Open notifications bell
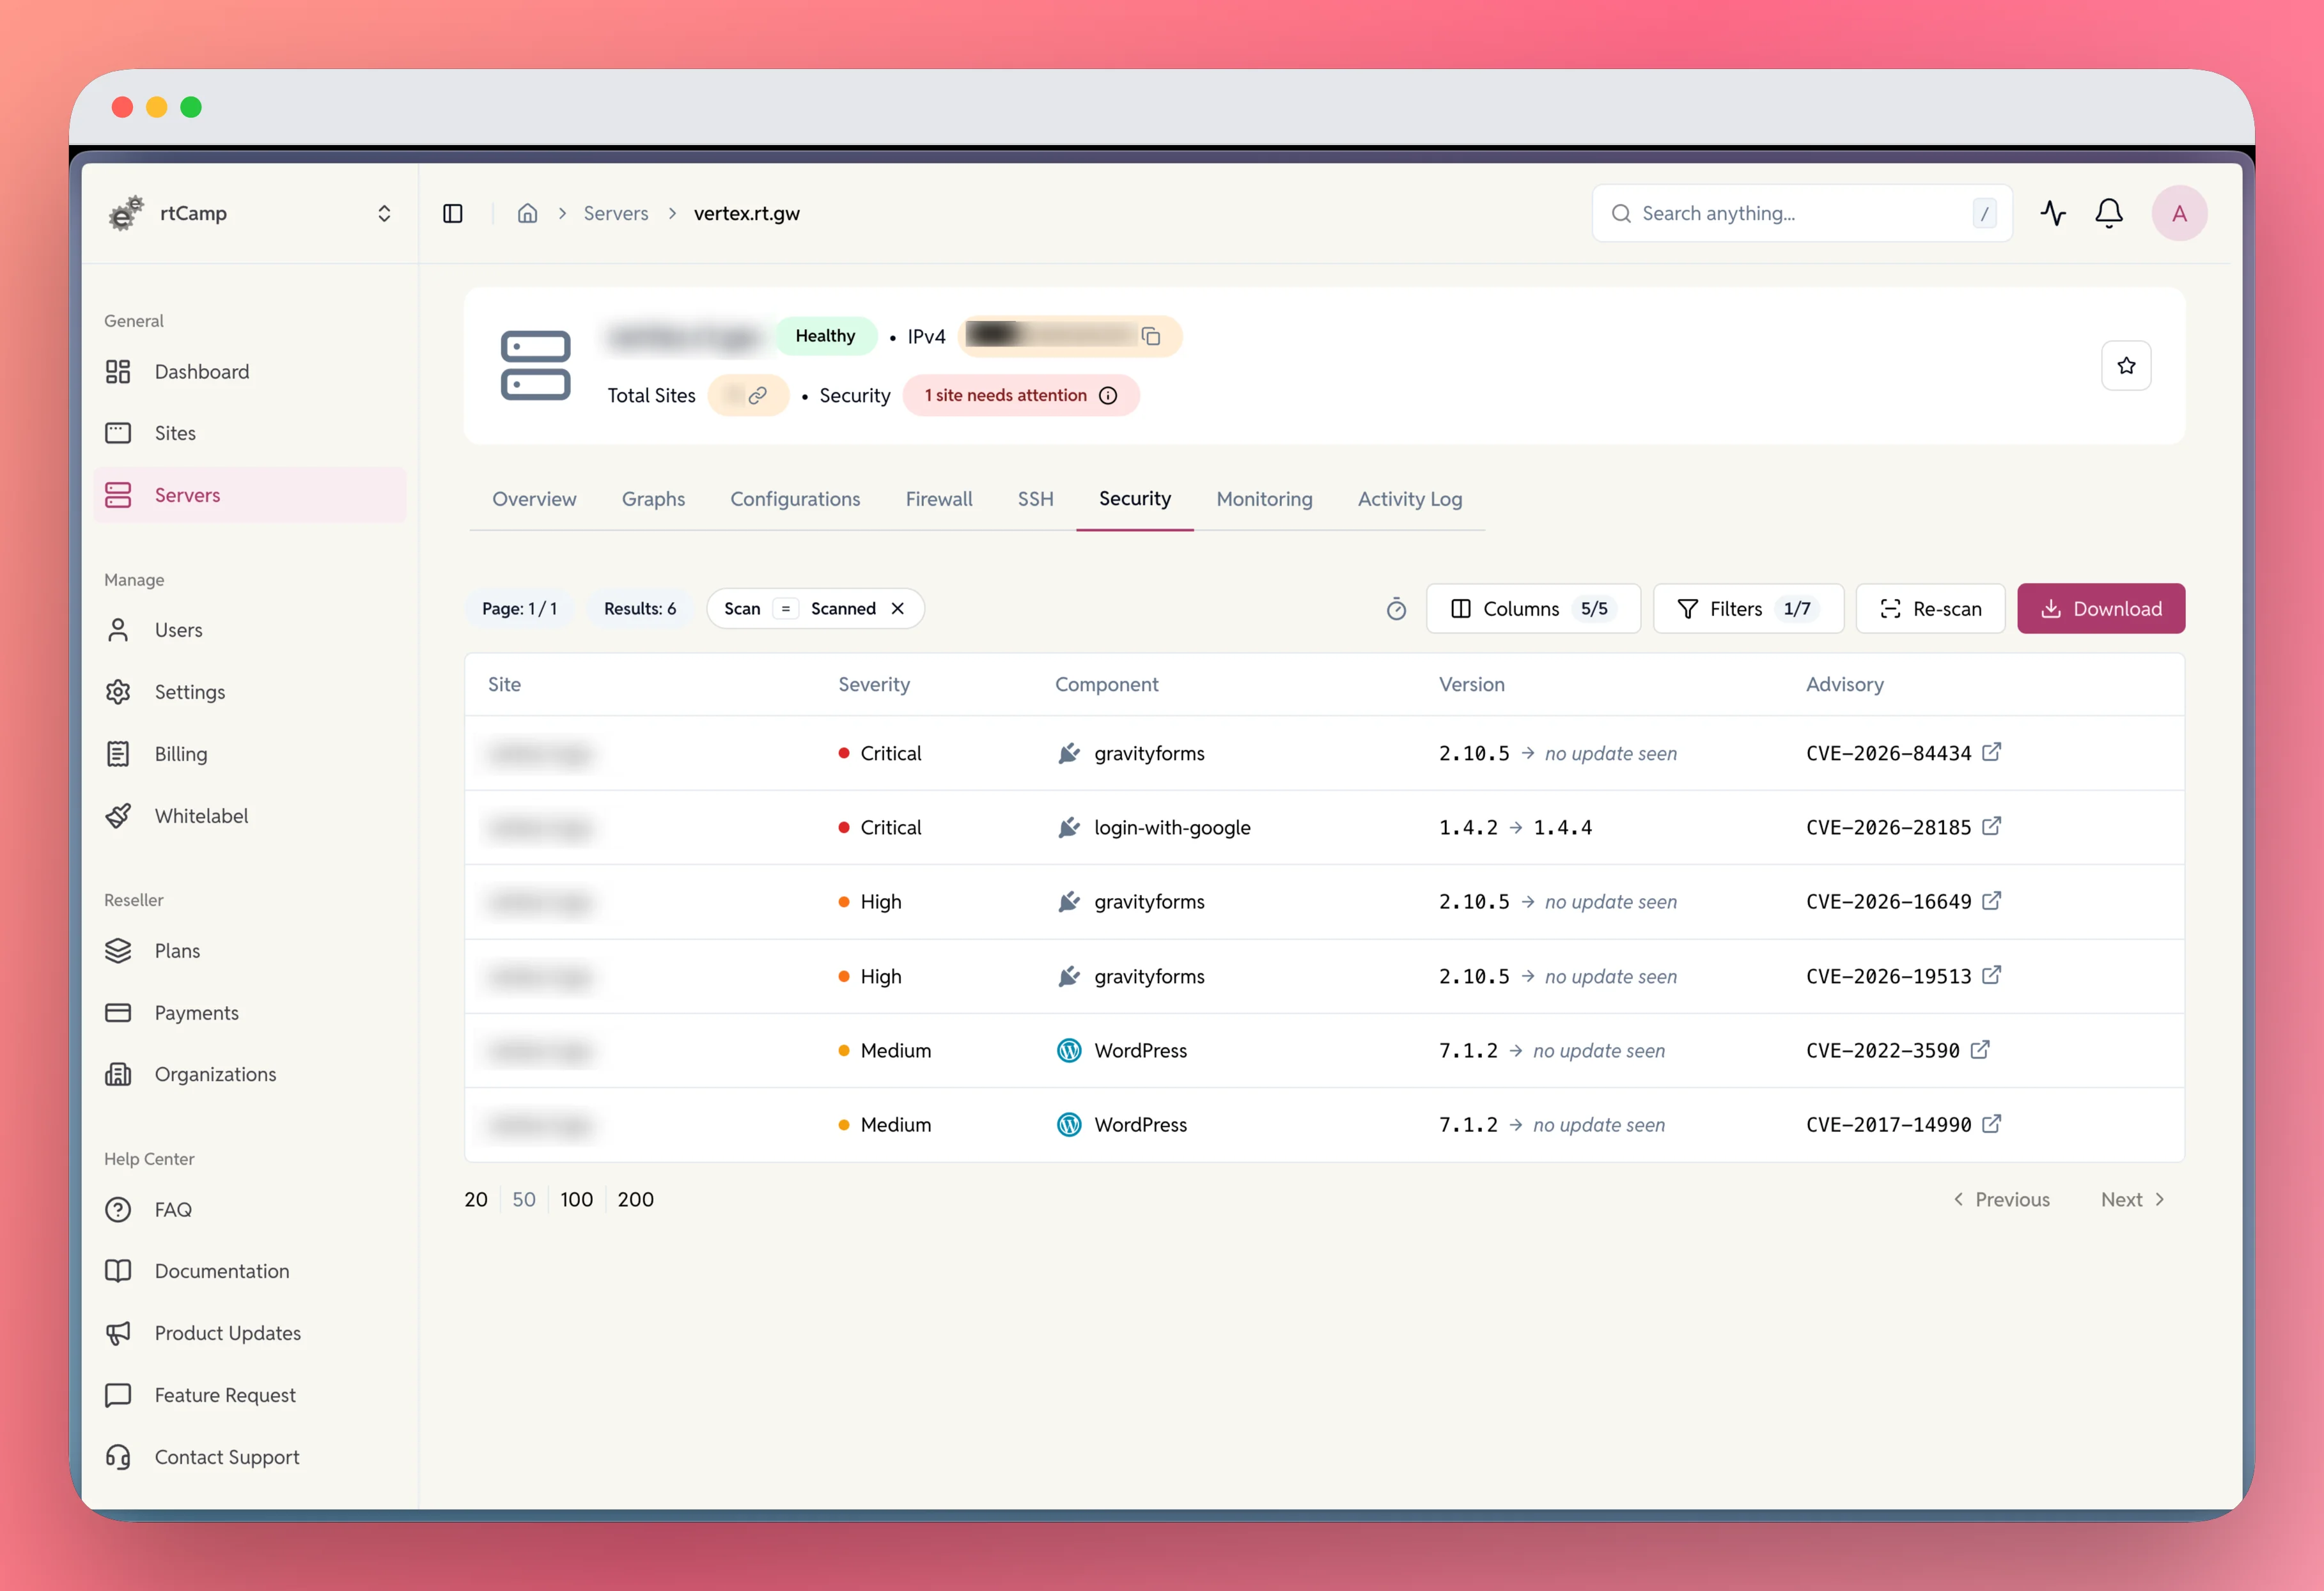This screenshot has height=1591, width=2324. [x=2109, y=213]
